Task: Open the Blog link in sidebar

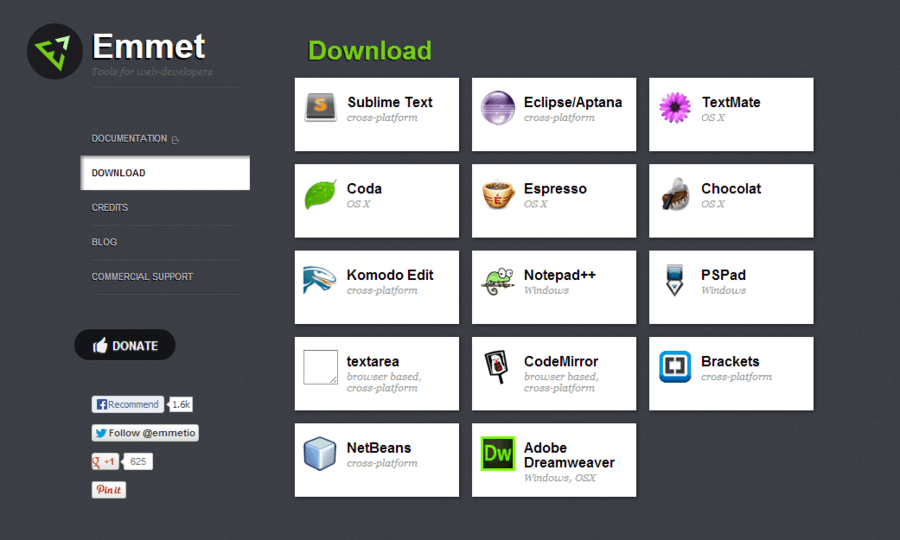Action: click(105, 242)
